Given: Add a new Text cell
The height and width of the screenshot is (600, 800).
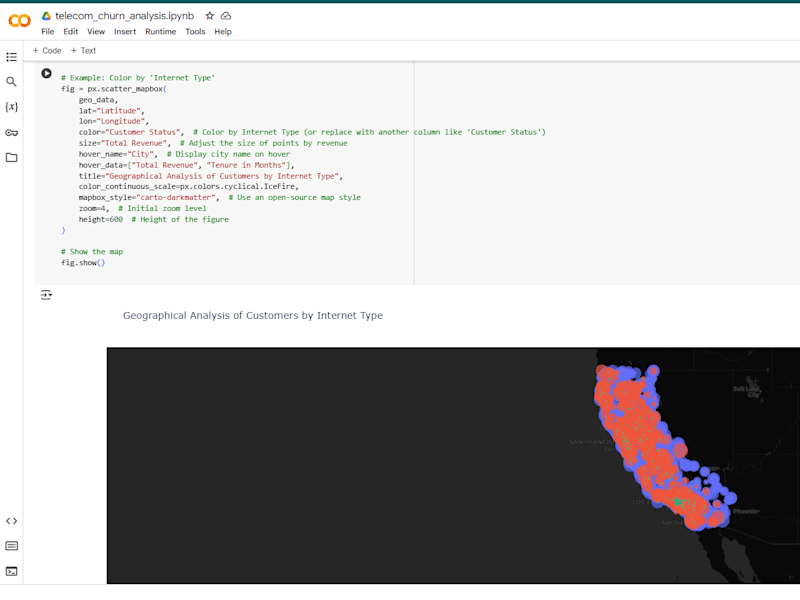Looking at the screenshot, I should coord(83,51).
